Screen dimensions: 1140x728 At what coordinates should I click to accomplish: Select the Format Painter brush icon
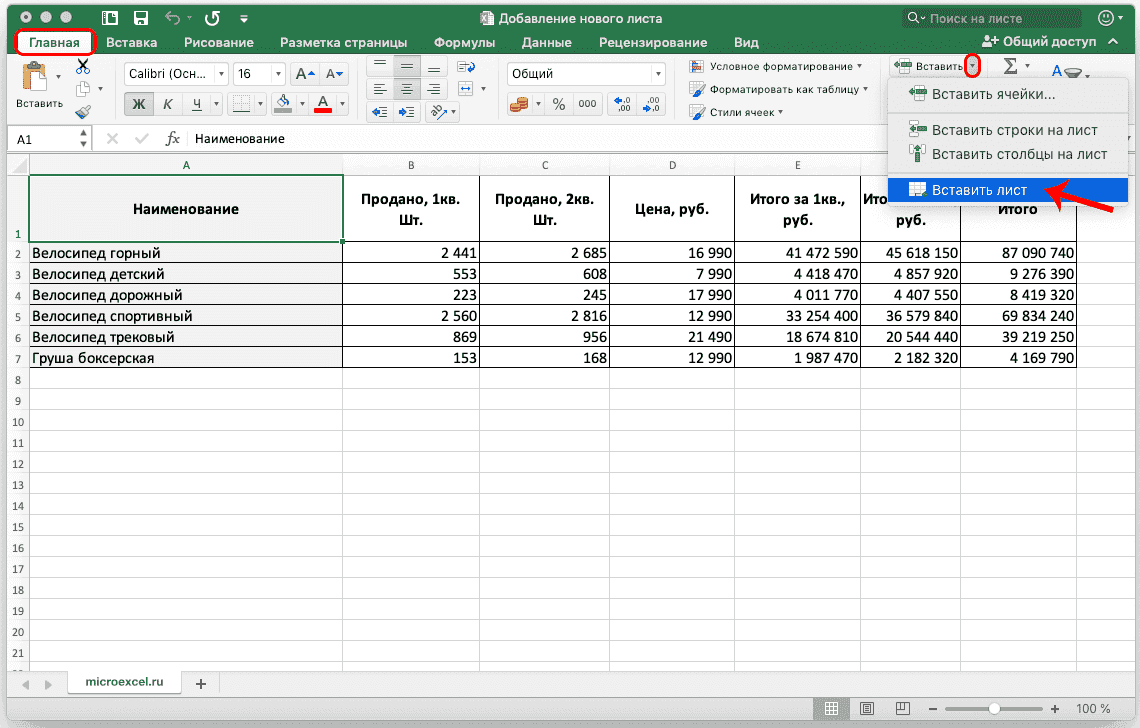[83, 112]
